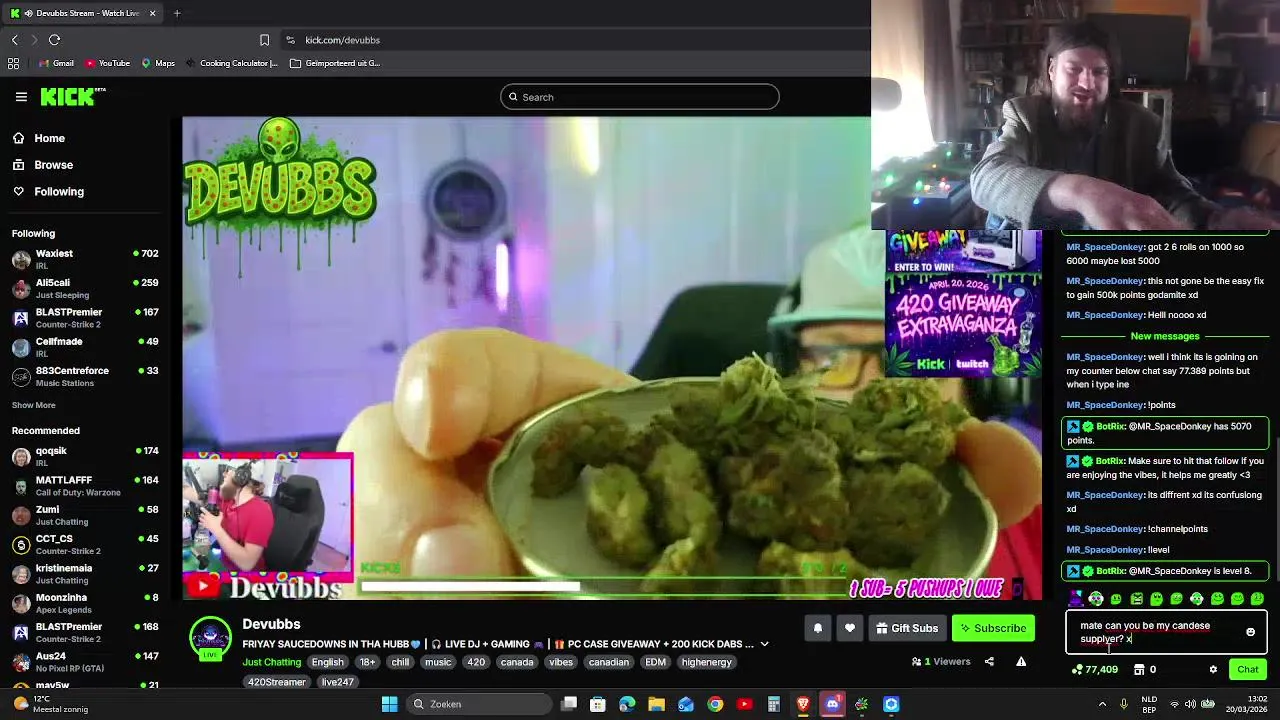
Task: Jump to New messages in chat
Action: [1164, 336]
